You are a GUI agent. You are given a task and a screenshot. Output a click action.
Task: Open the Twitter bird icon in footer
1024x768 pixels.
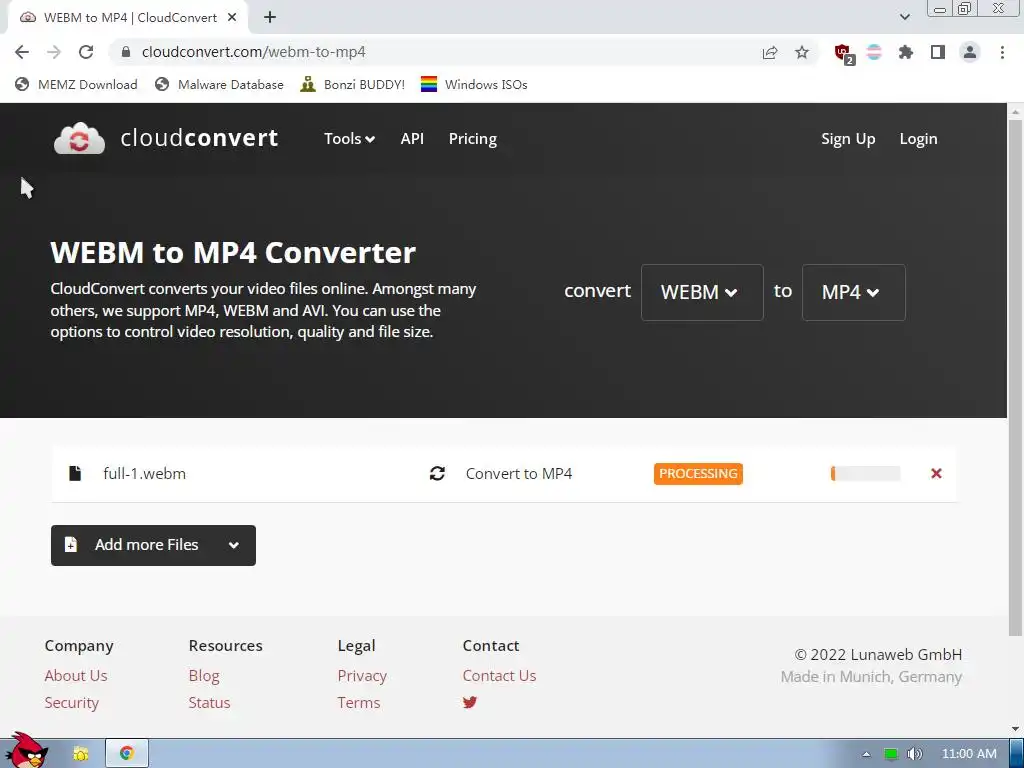[470, 703]
